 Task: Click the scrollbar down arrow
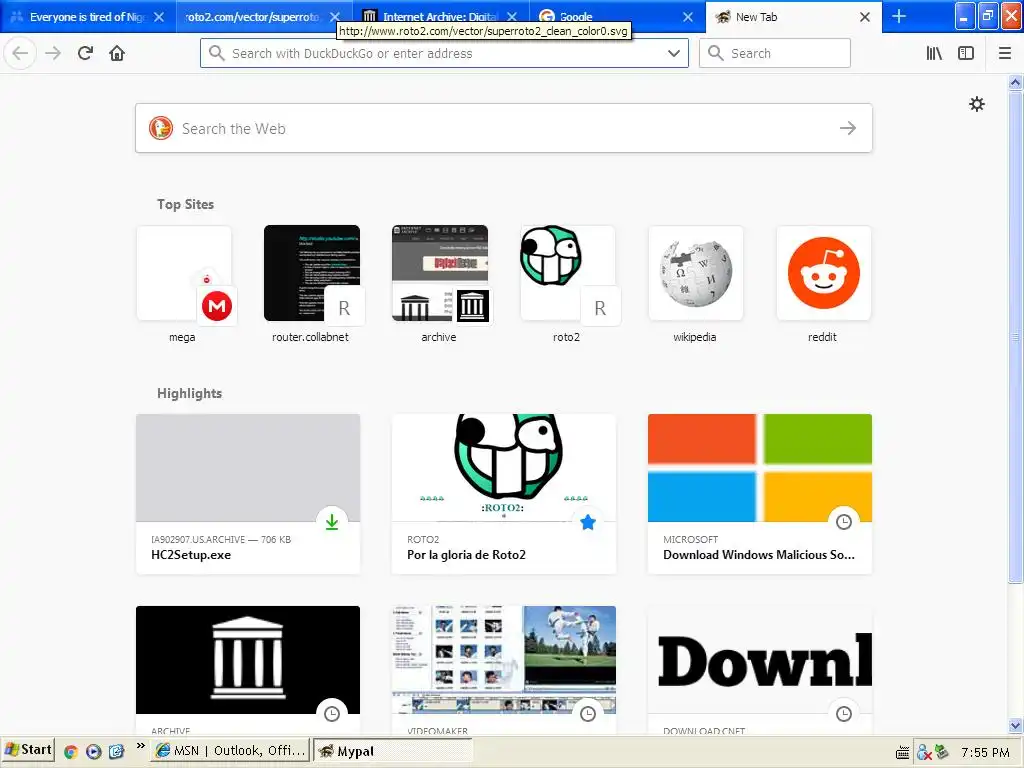1015,726
